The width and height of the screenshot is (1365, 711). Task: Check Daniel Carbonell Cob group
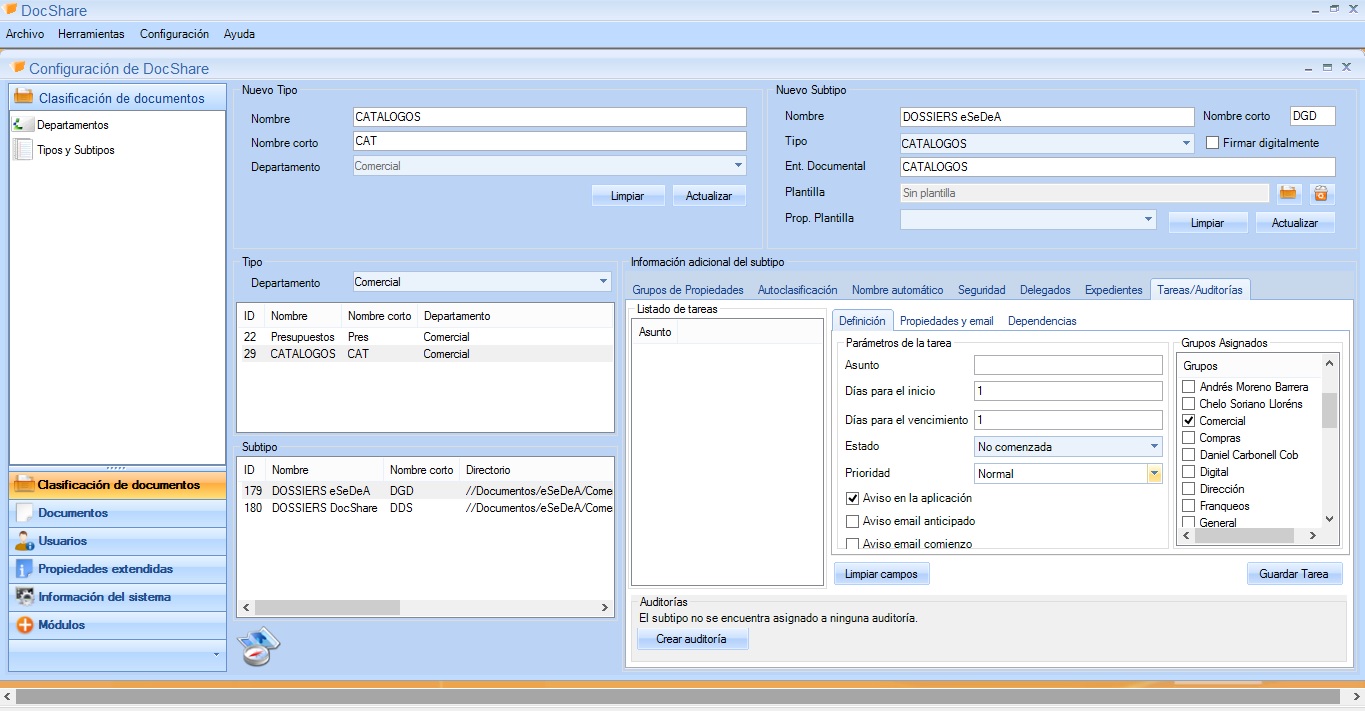[x=1189, y=455]
